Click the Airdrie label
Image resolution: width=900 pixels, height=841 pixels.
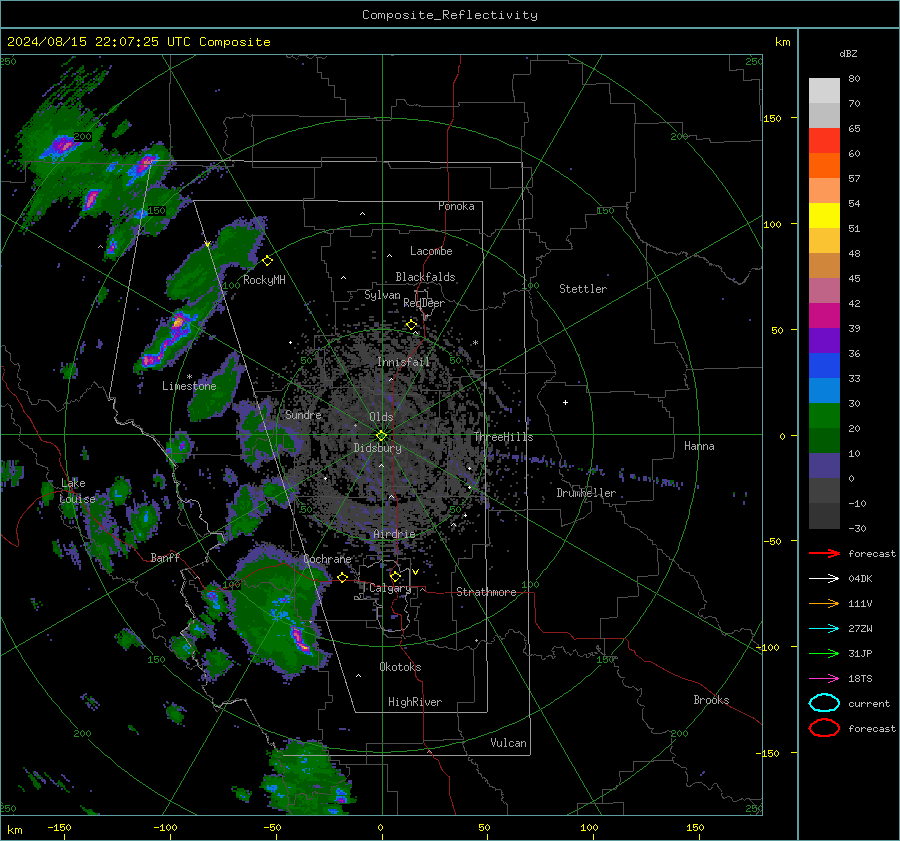394,534
